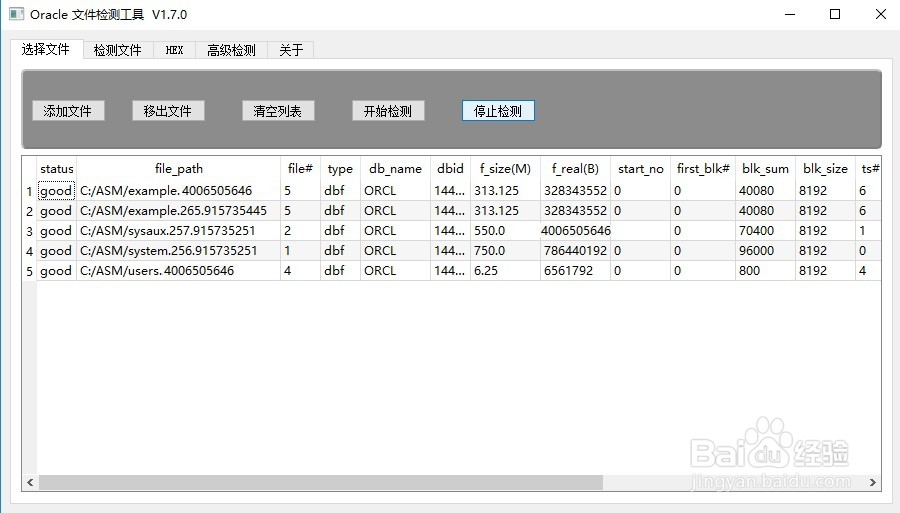Click the 'good' status in row 1
900x513 pixels.
[56, 191]
